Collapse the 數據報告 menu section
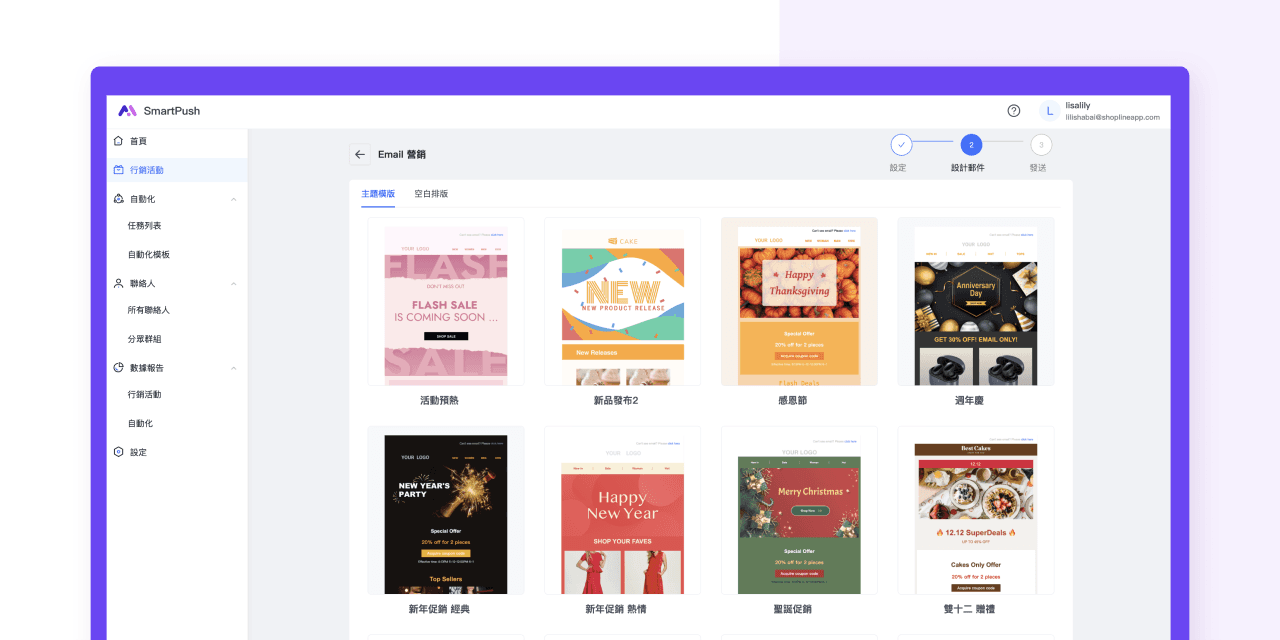The width and height of the screenshot is (1280, 640). pos(234,368)
